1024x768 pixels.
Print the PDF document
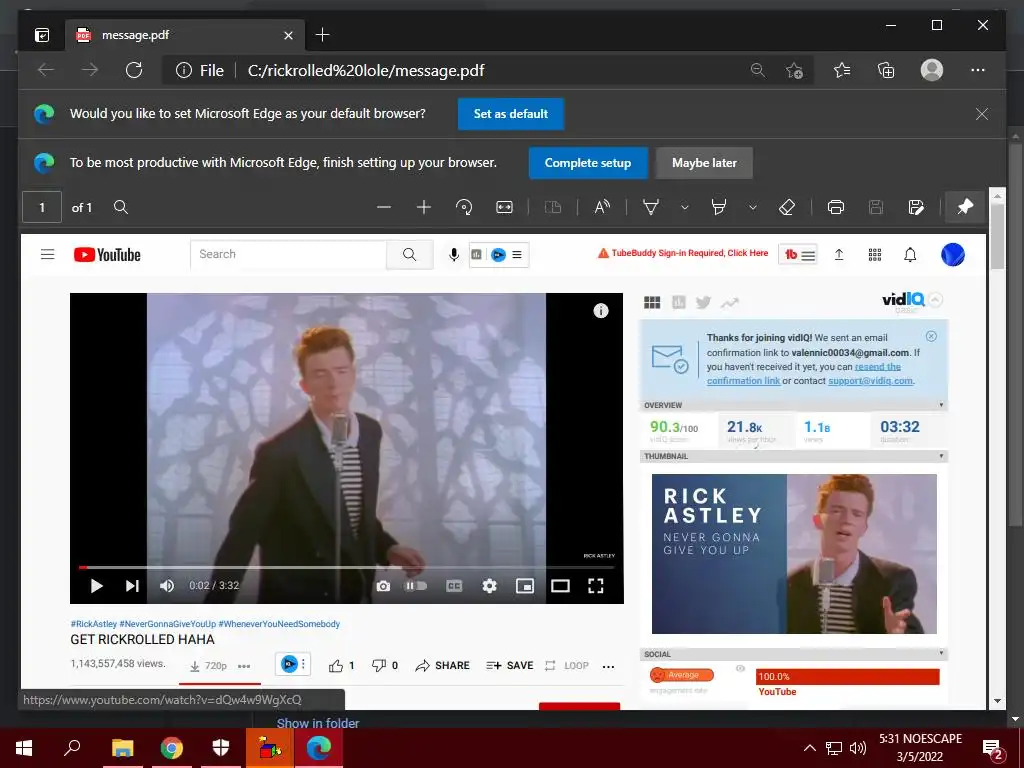pos(836,207)
